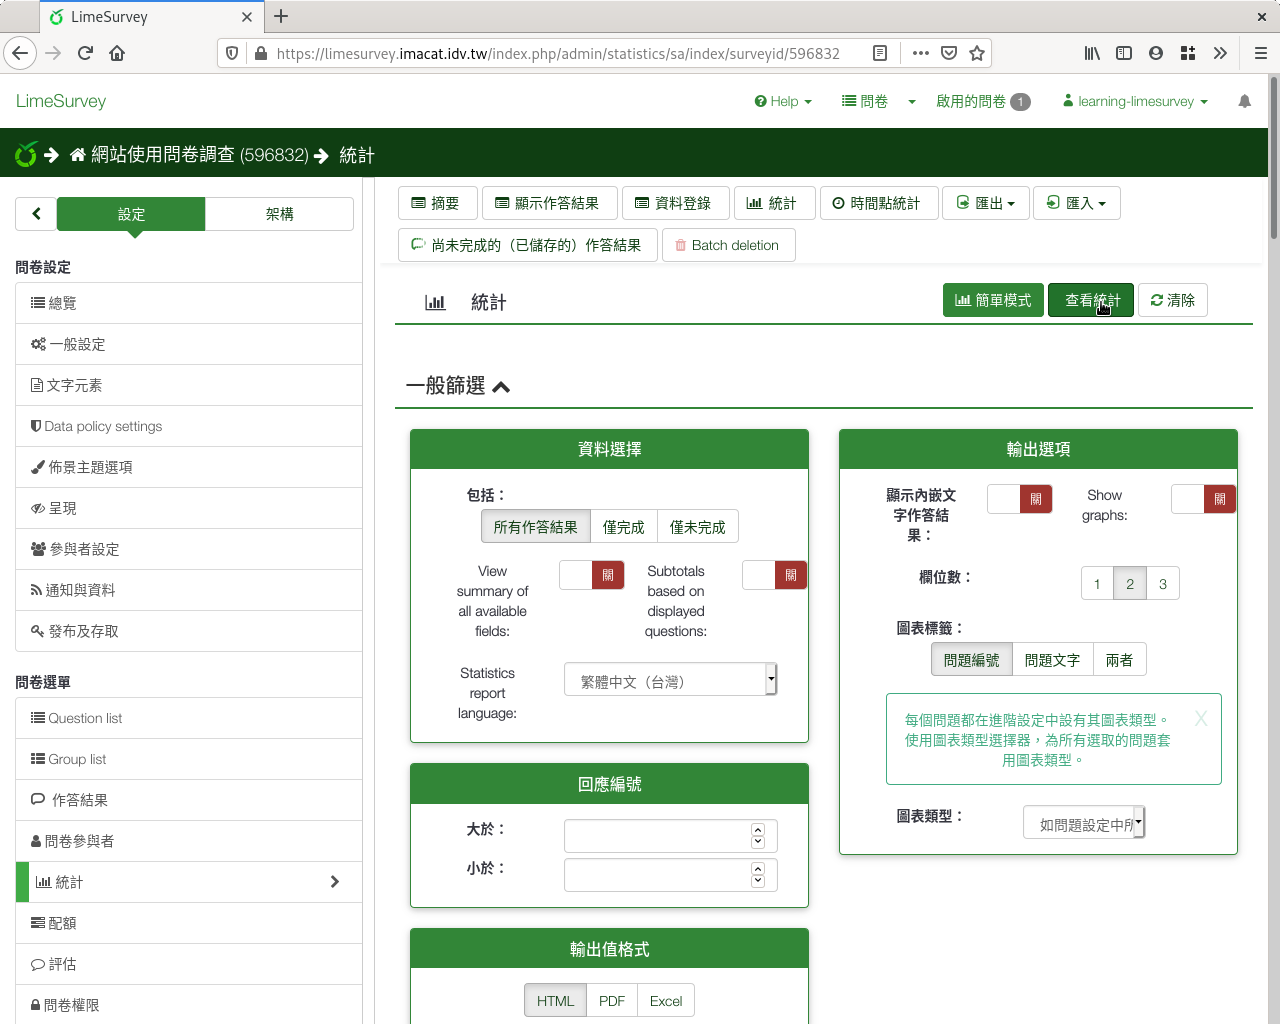The width and height of the screenshot is (1280, 1024).
Task: Select Excel output format
Action: click(x=666, y=1001)
